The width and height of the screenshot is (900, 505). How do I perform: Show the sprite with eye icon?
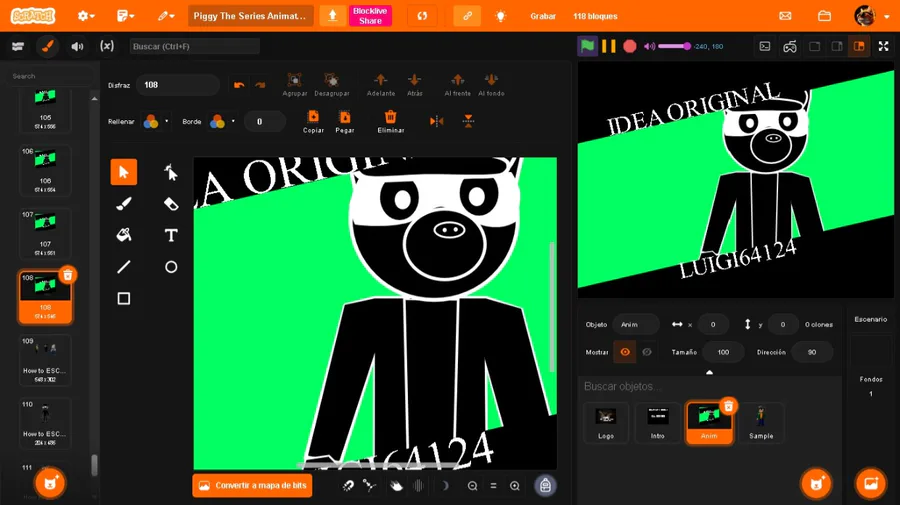pyautogui.click(x=625, y=352)
